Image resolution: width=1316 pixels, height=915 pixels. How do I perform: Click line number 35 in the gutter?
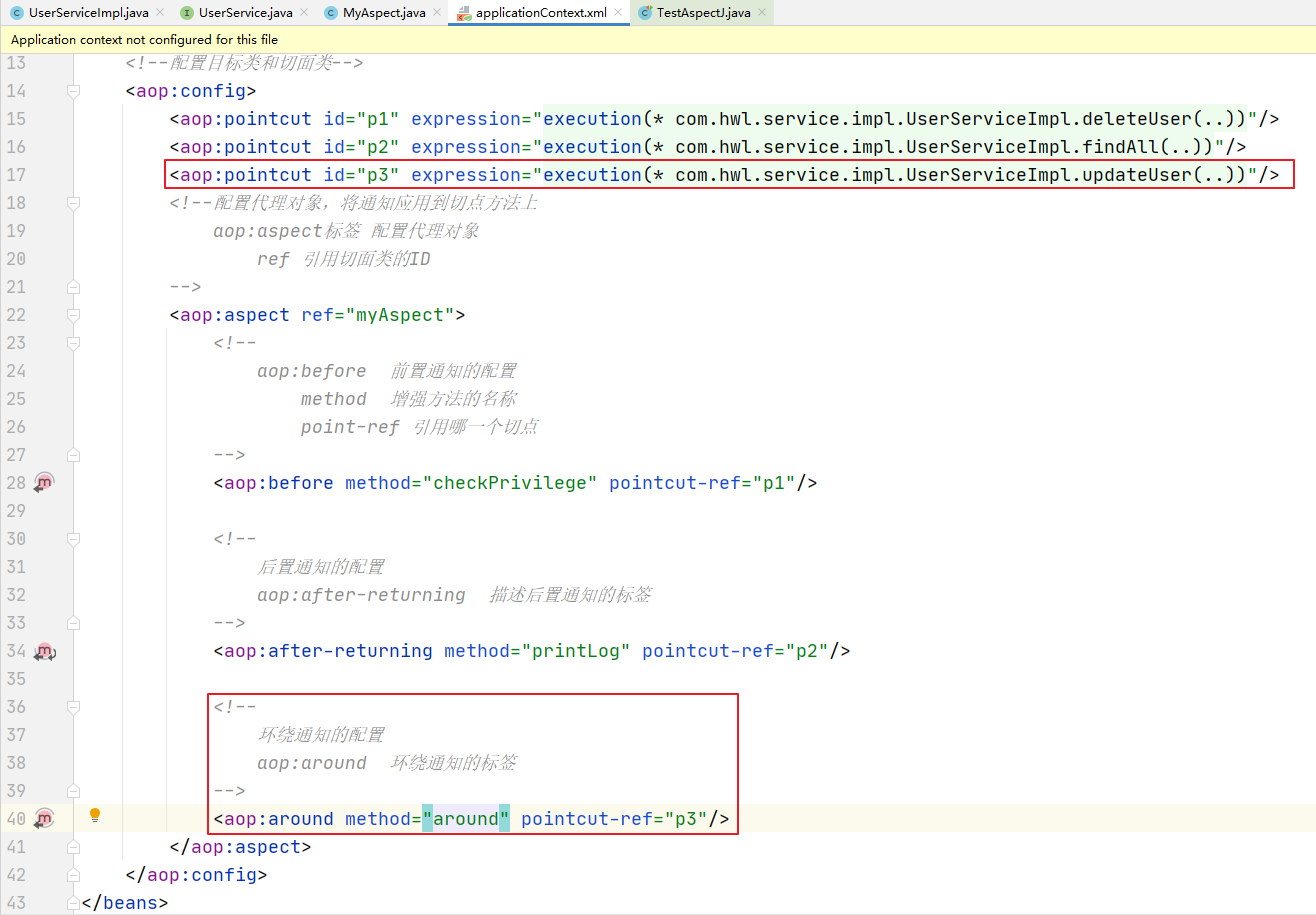tap(15, 679)
